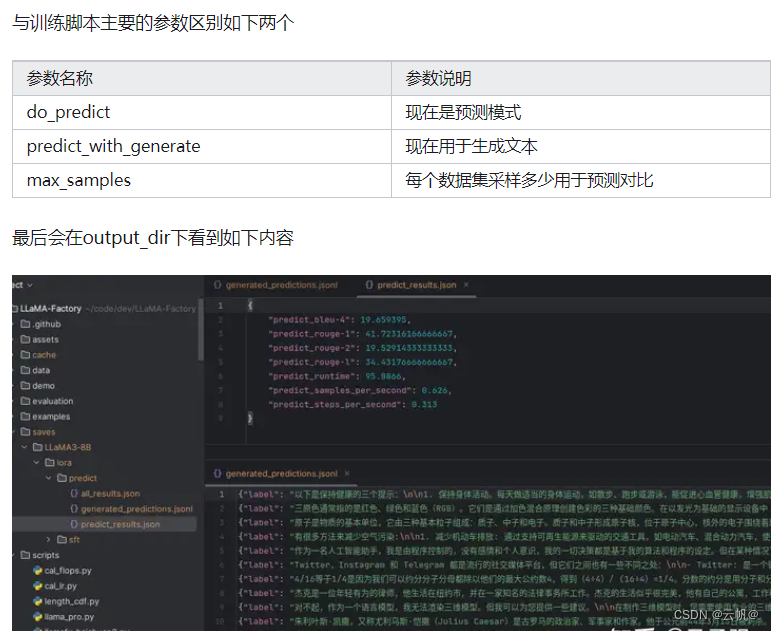The width and height of the screenshot is (774, 631).
Task: Switch to the top generated_predictions.jsonl editor tab
Action: point(276,285)
